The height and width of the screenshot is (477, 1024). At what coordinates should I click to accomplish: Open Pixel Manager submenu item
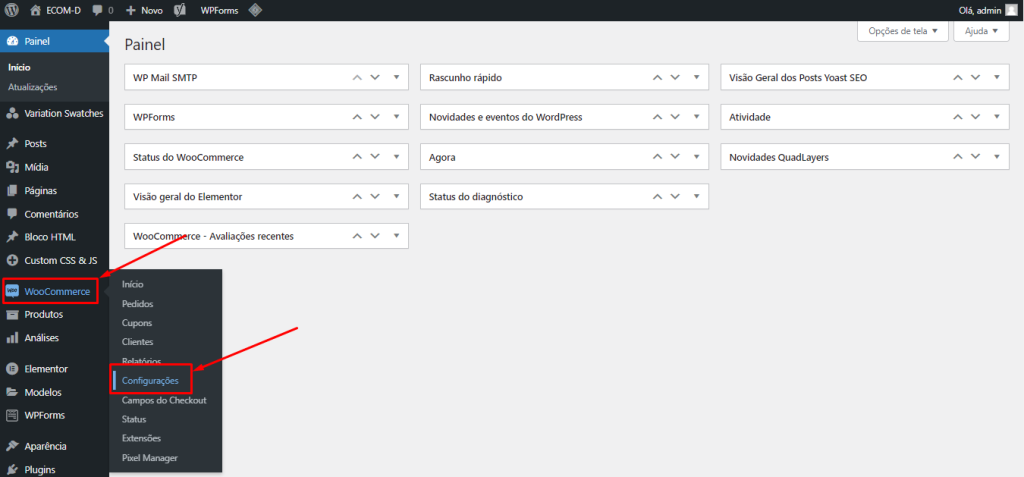pyautogui.click(x=150, y=458)
